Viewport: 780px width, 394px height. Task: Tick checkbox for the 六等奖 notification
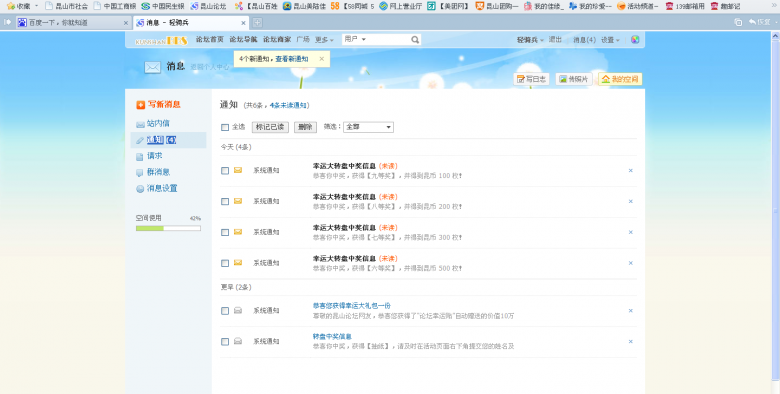(225, 263)
